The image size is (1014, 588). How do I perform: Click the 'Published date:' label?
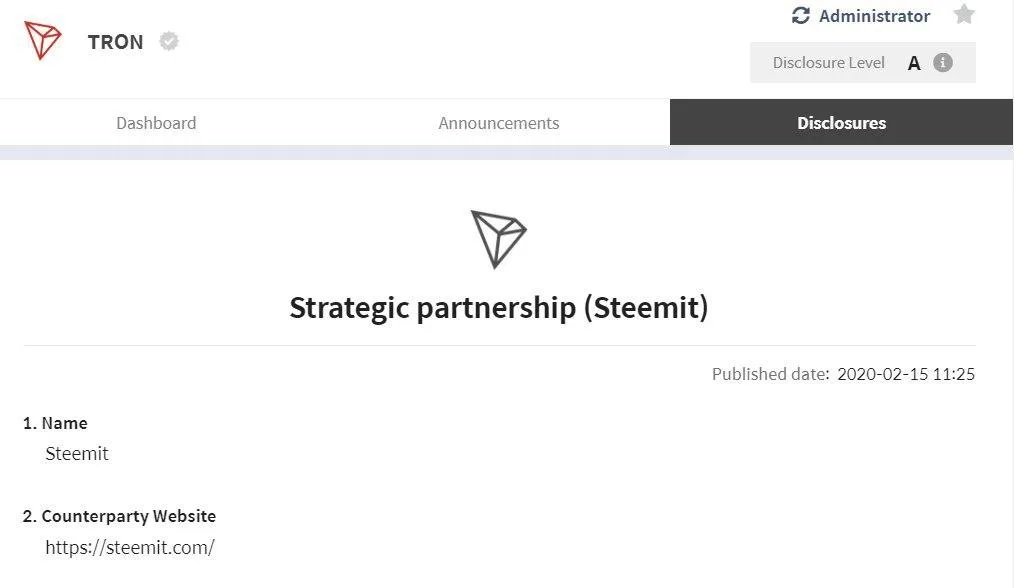(770, 374)
